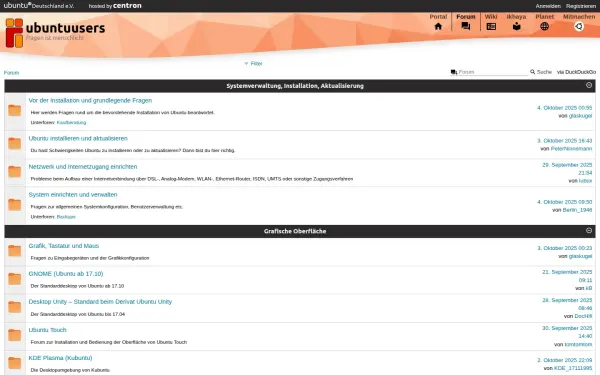Open Vor der Installation und grundlegende Fragen
This screenshot has height=375, width=600.
[x=90, y=100]
